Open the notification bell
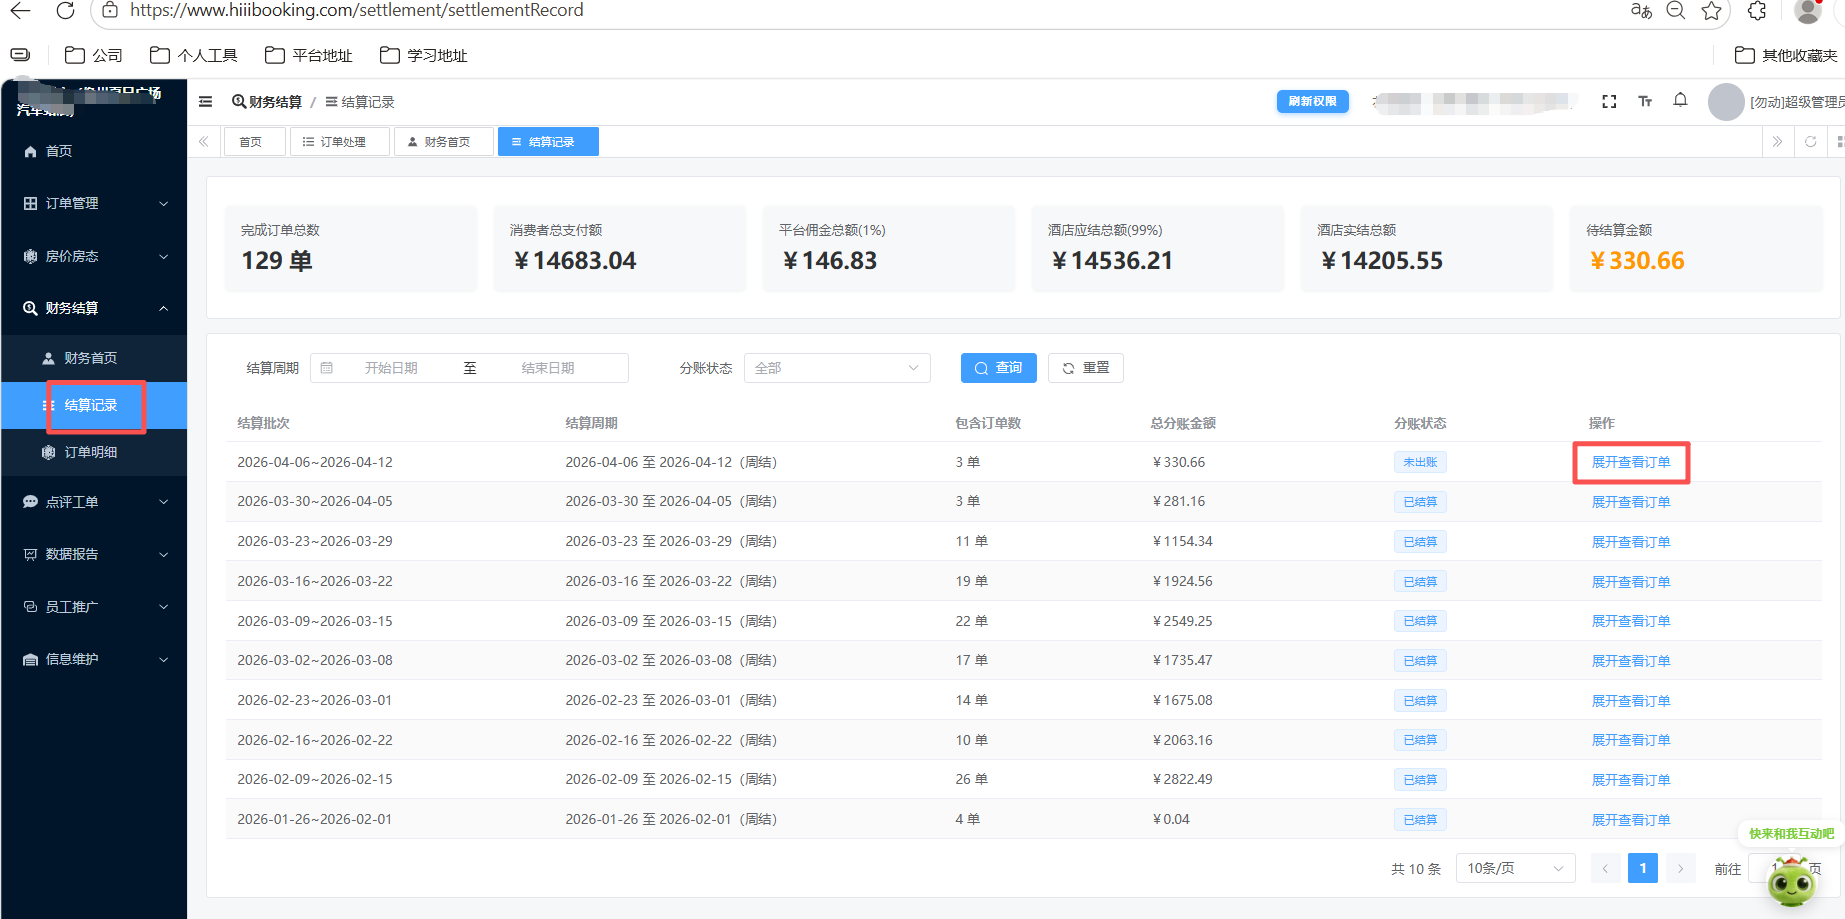The width and height of the screenshot is (1845, 919). point(1681,101)
